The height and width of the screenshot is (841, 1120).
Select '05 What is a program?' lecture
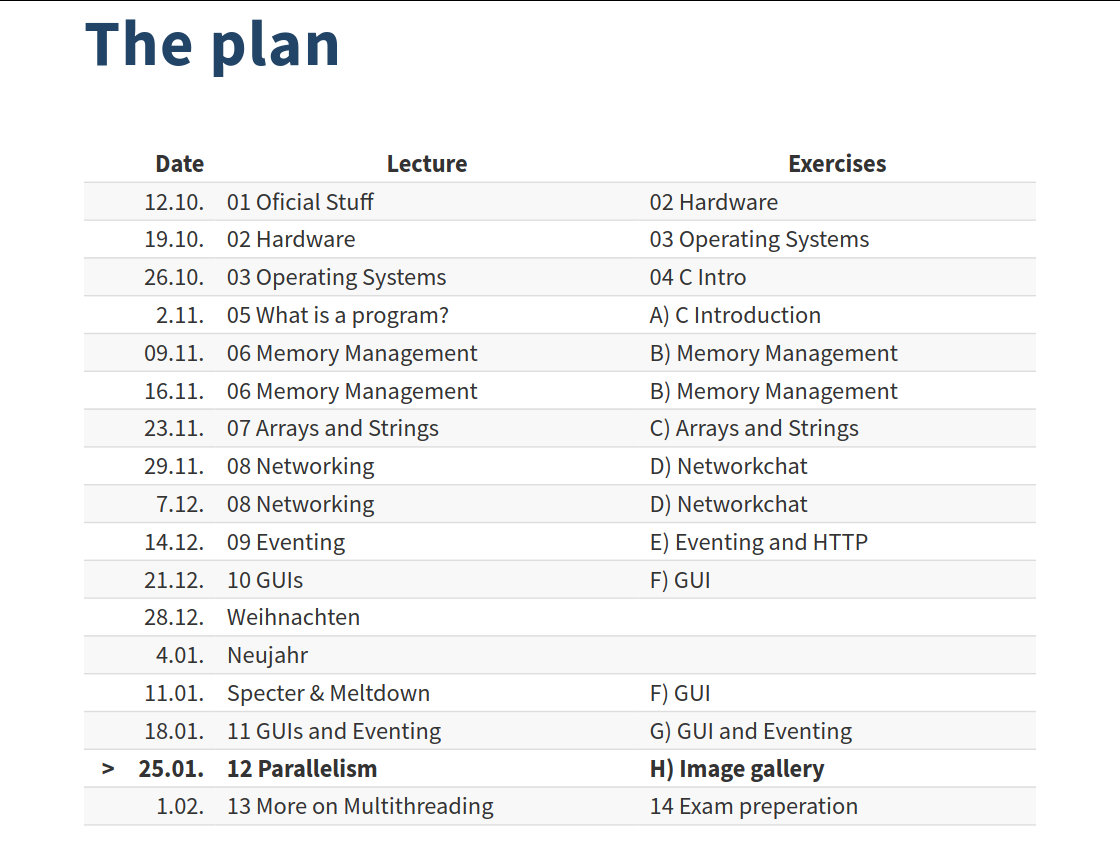click(338, 315)
